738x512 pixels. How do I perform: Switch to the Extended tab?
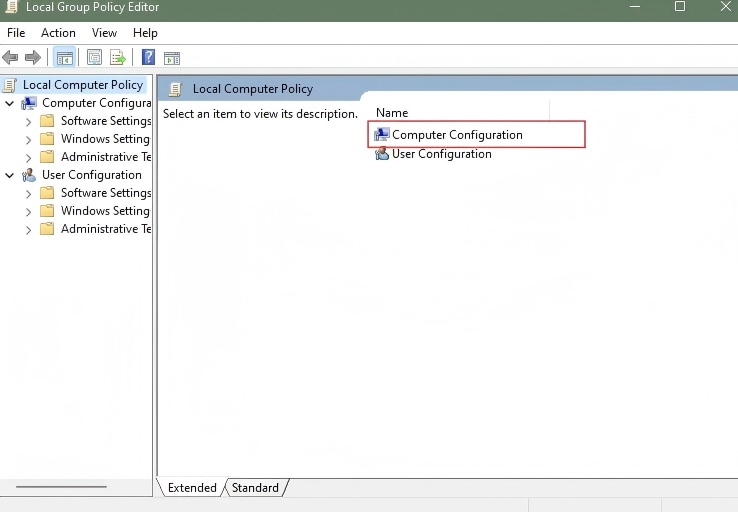192,488
